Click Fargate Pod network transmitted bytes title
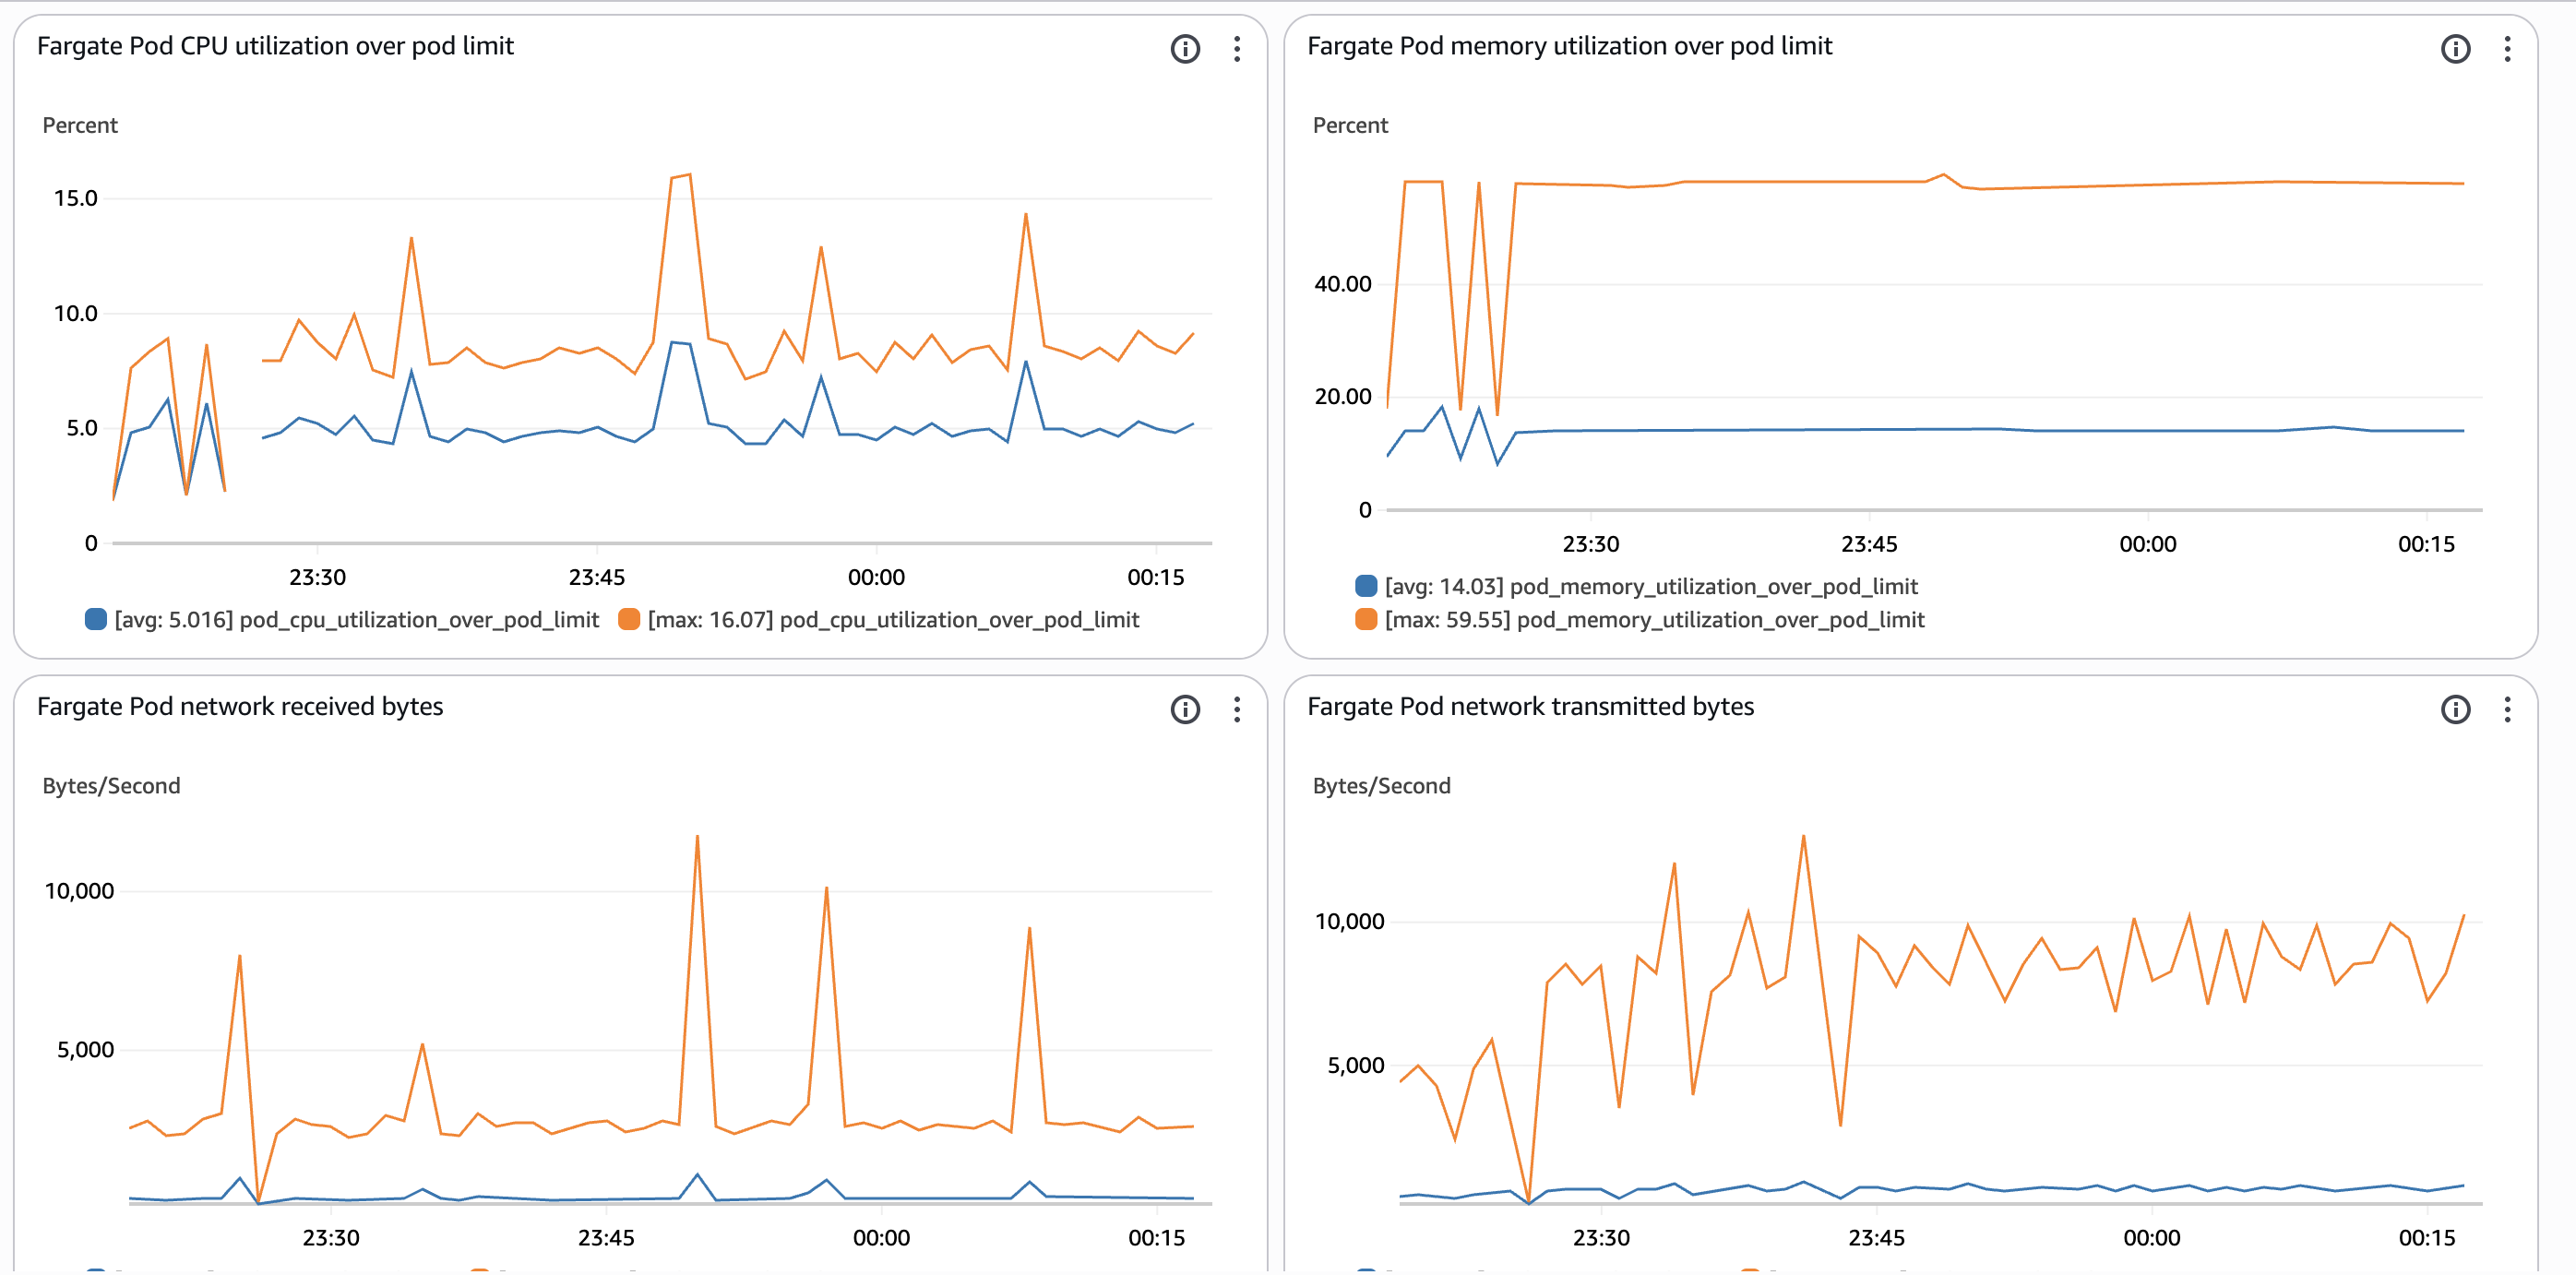 coord(1530,706)
